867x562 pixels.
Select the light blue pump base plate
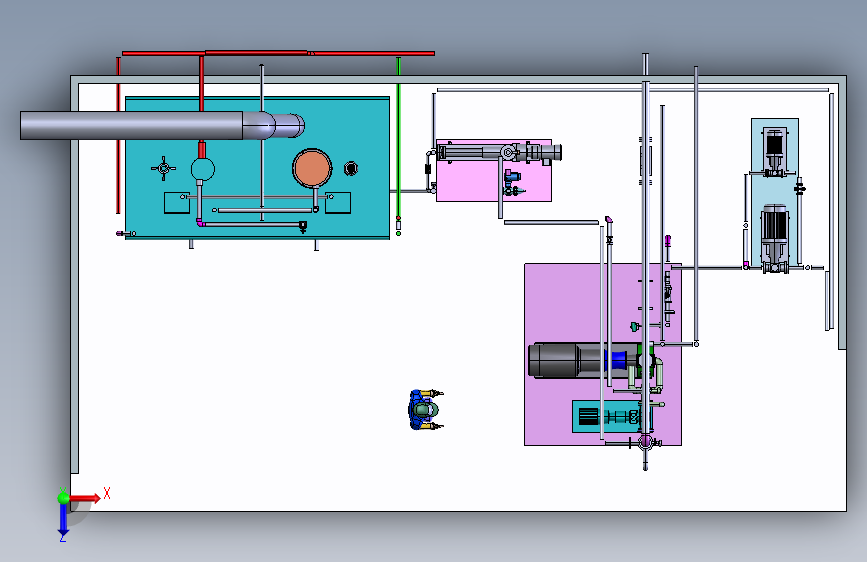775,194
